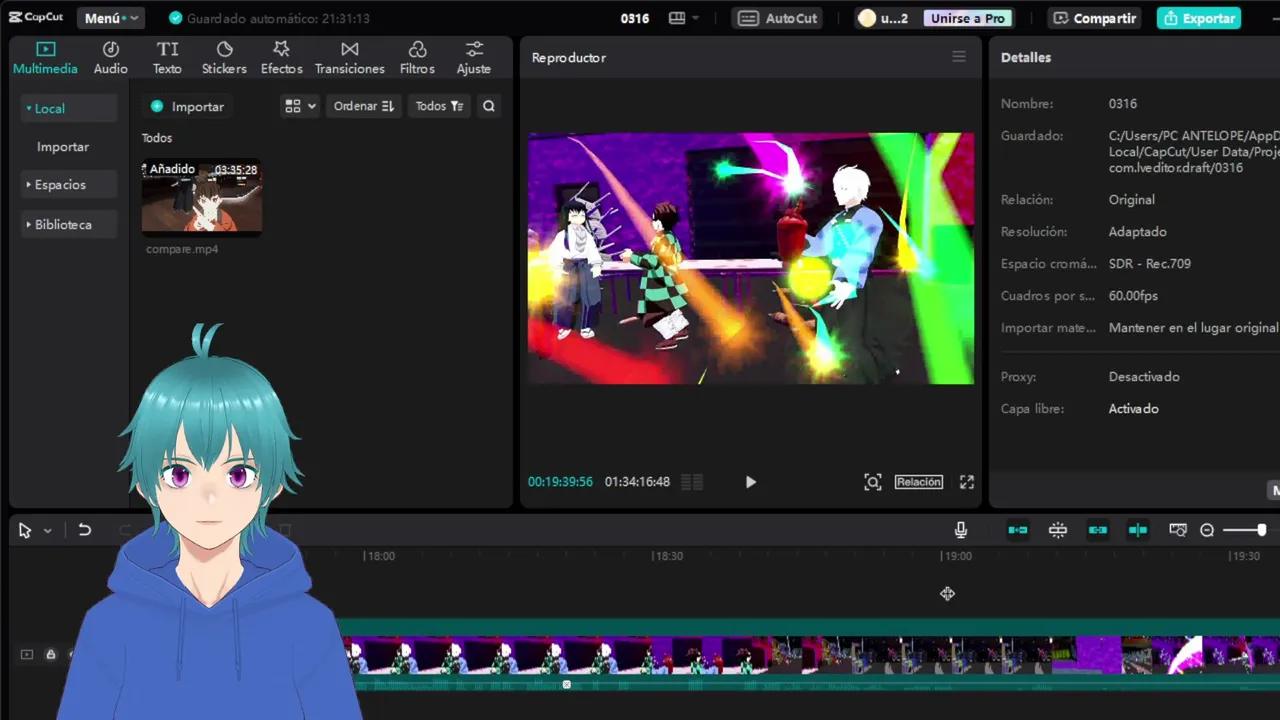Screen dimensions: 1280x720
Task: Click the Resolución Adaptado value
Action: coord(1138,232)
